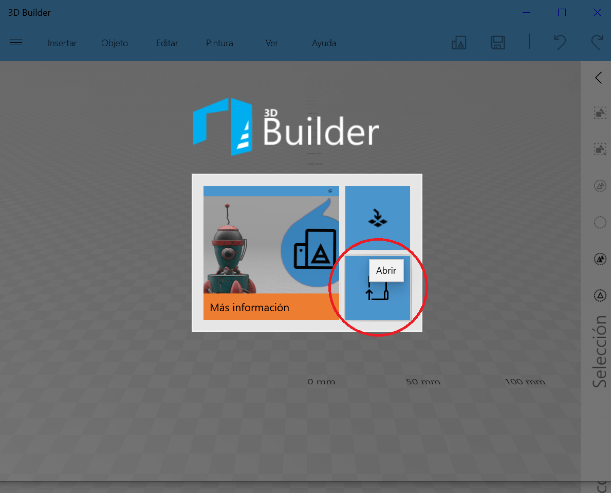Viewport: 611px width, 493px height.
Task: Click the Abrir open-file tile
Action: [x=377, y=288]
